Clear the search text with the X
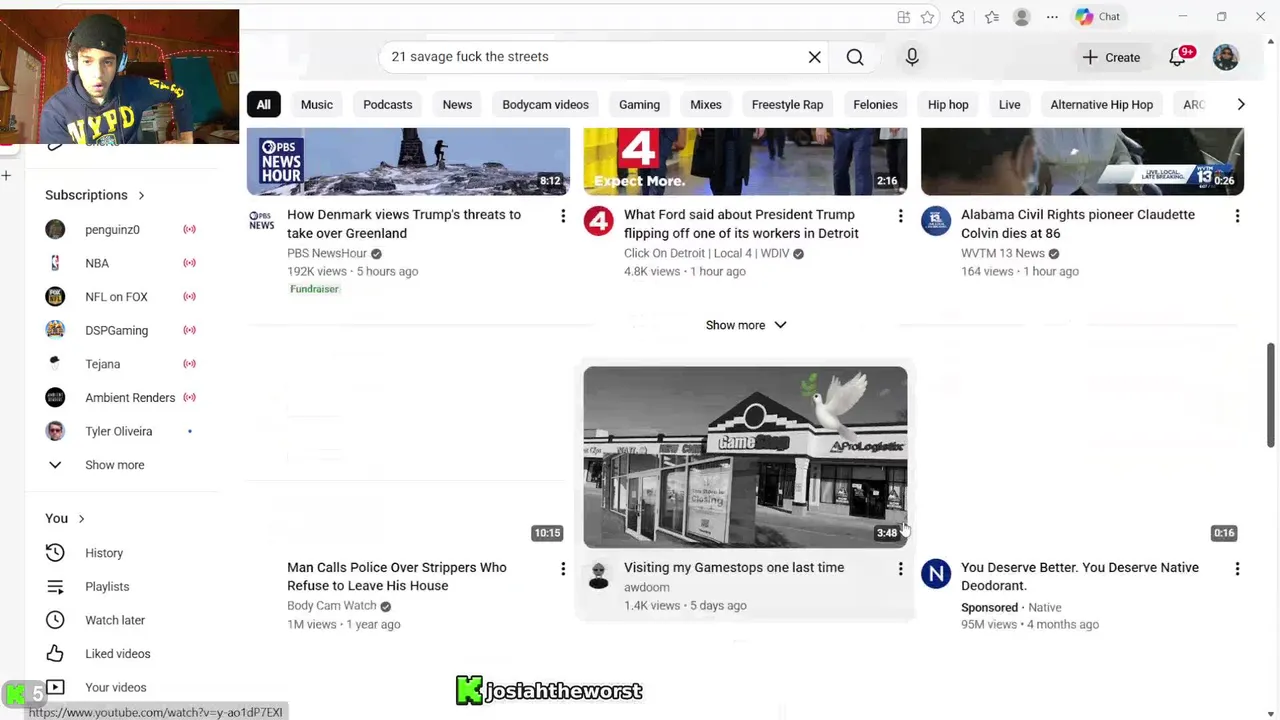The width and height of the screenshot is (1280, 720). tap(815, 57)
